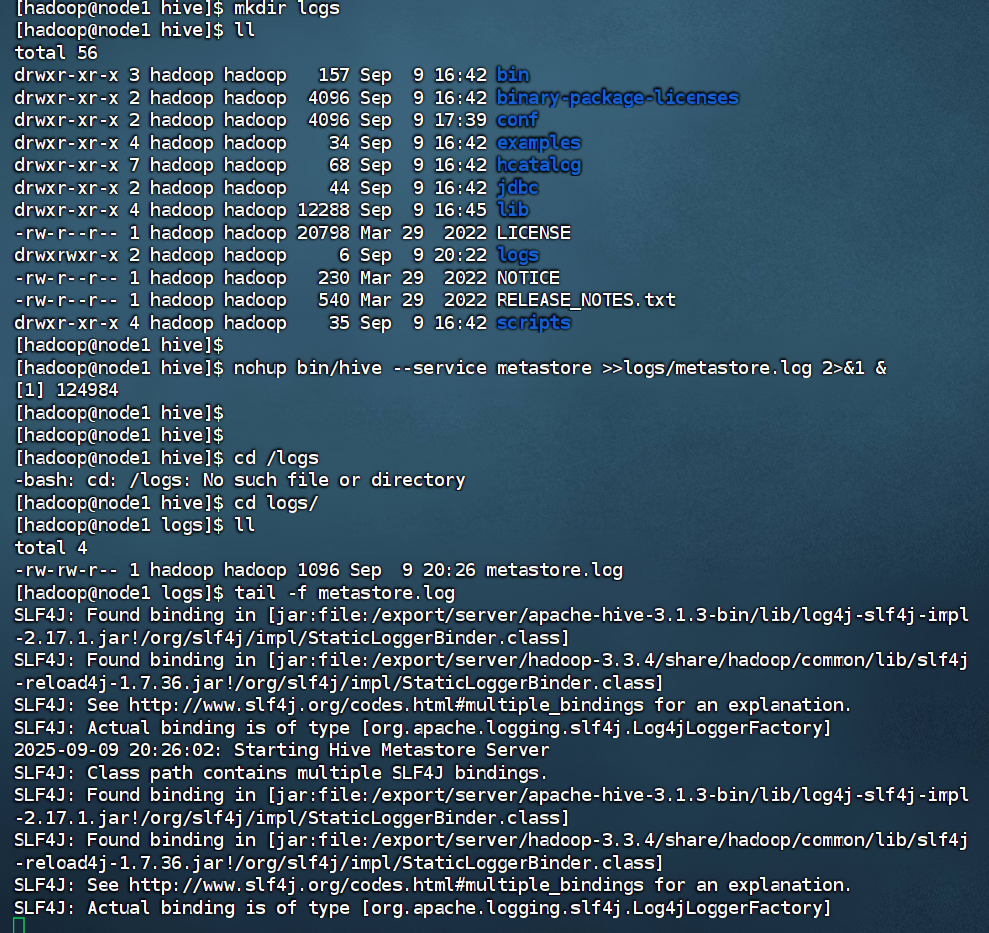The width and height of the screenshot is (989, 933).
Task: Click the size value '20798' in LICENSE row
Action: 323,233
